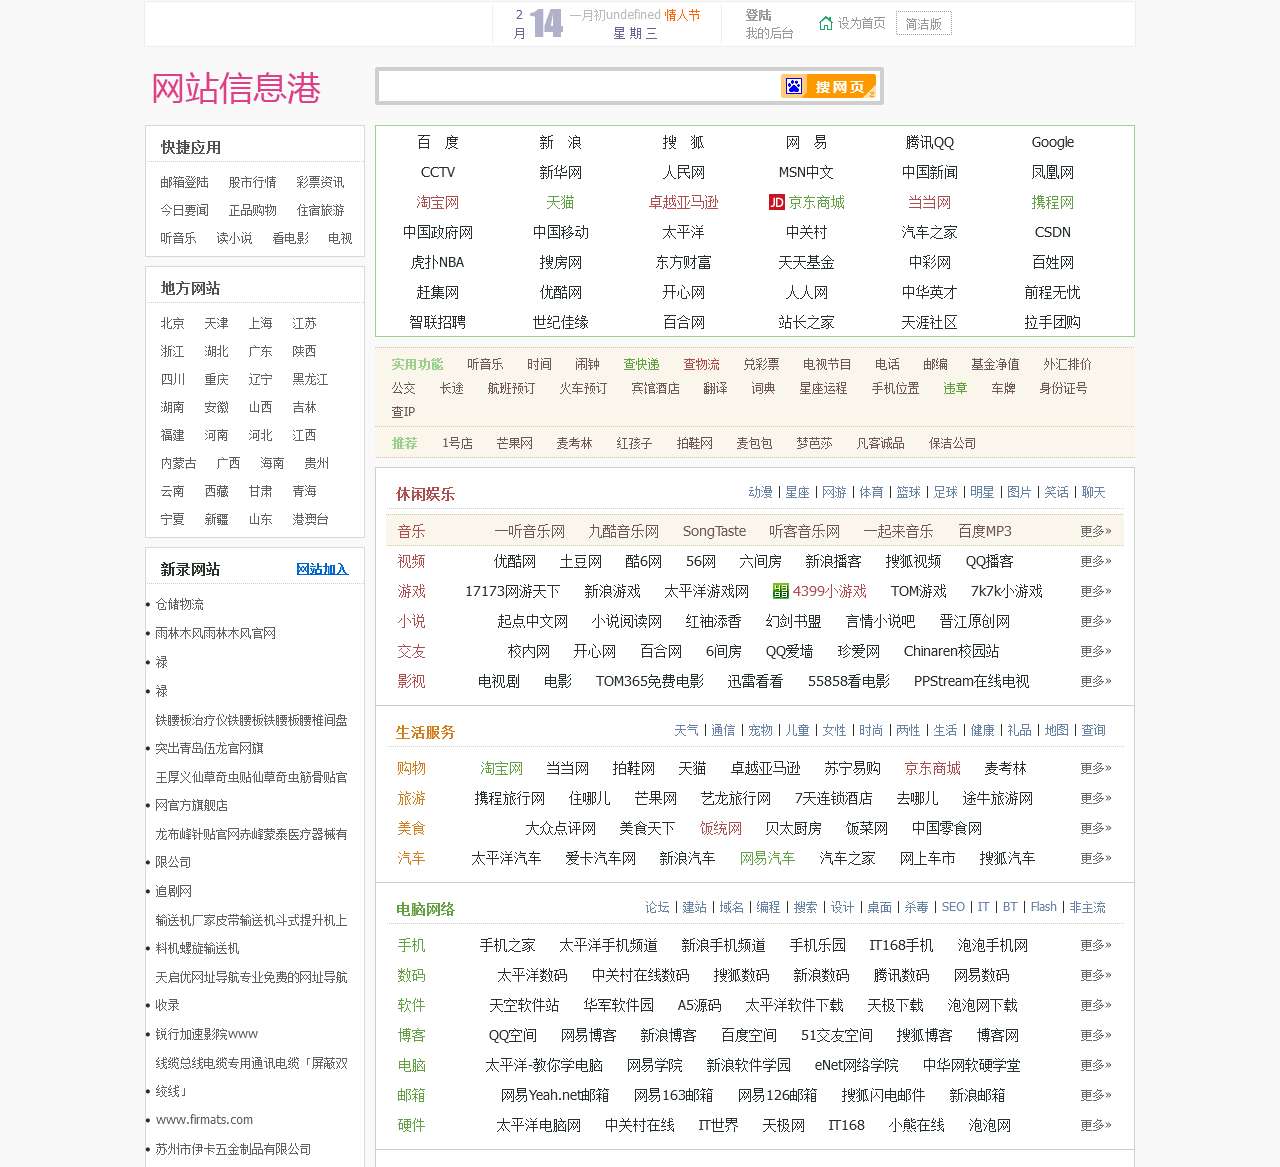Select the 天气 tab in 生活服务
1280x1167 pixels.
(686, 730)
